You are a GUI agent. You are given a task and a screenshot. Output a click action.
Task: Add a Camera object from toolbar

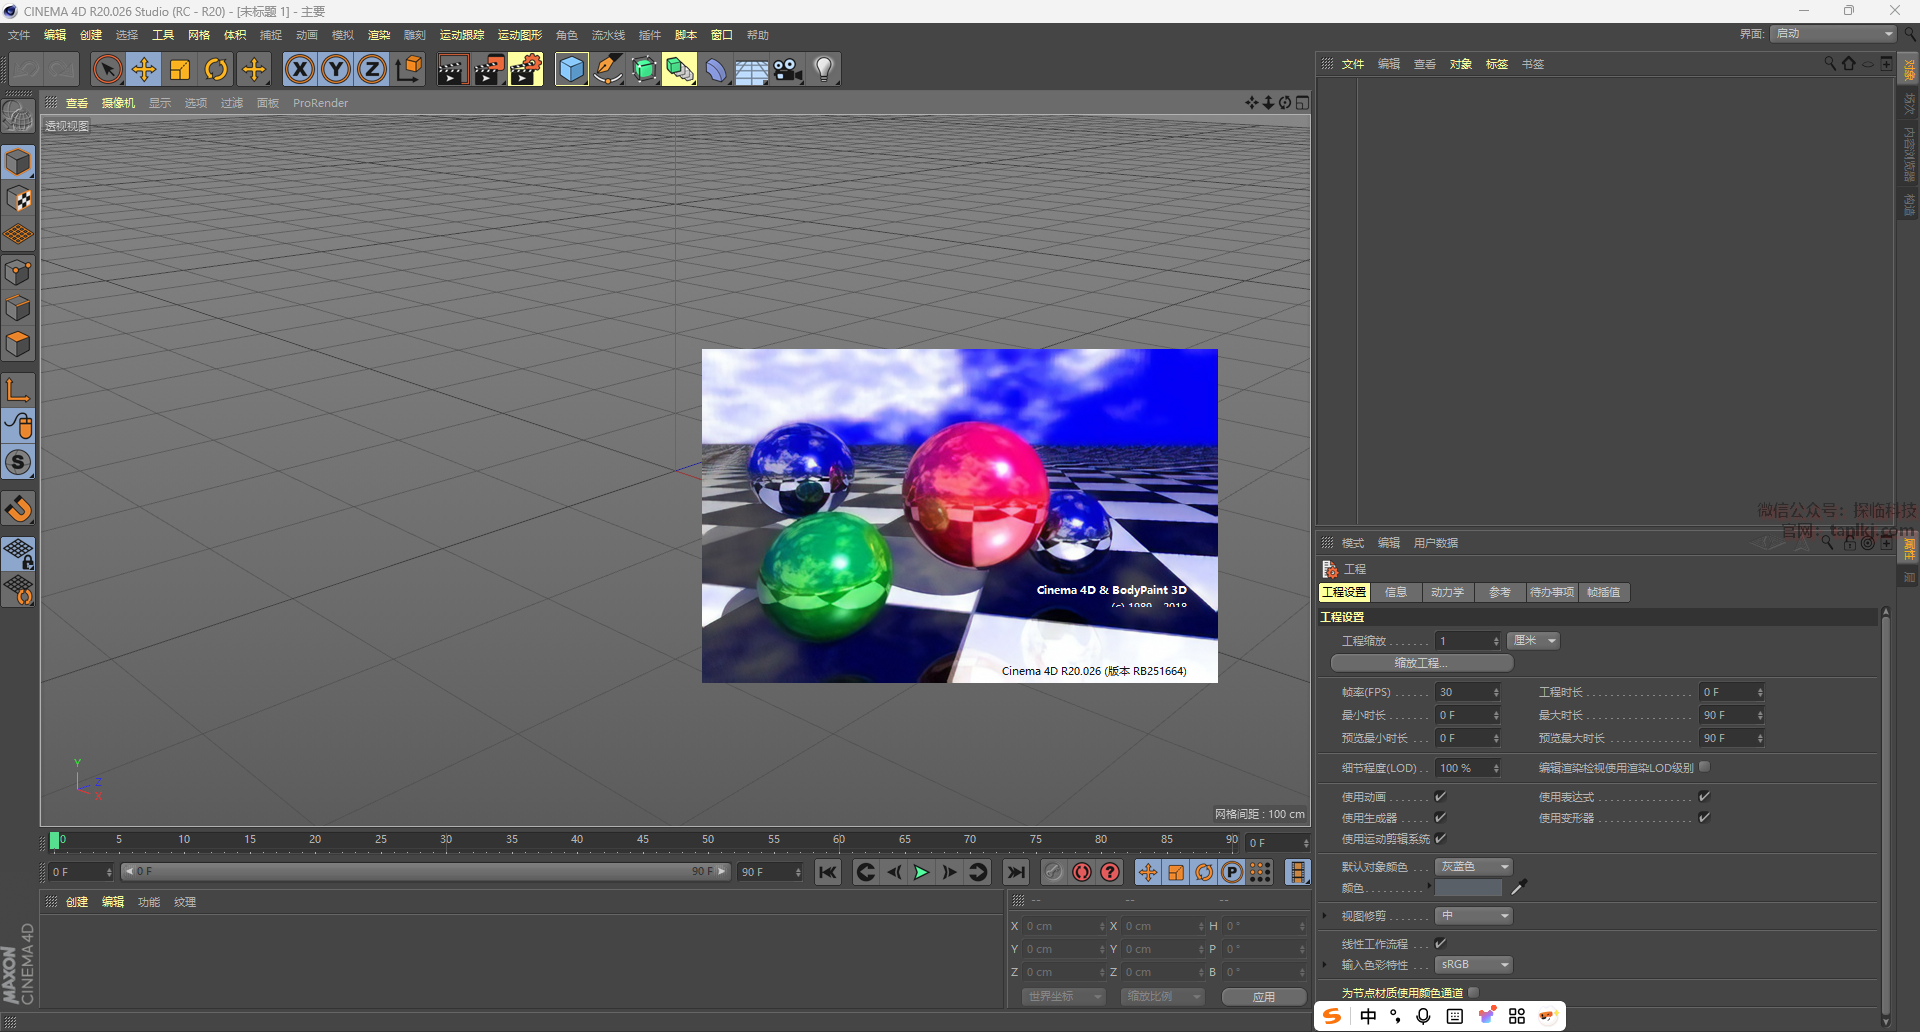pos(788,69)
